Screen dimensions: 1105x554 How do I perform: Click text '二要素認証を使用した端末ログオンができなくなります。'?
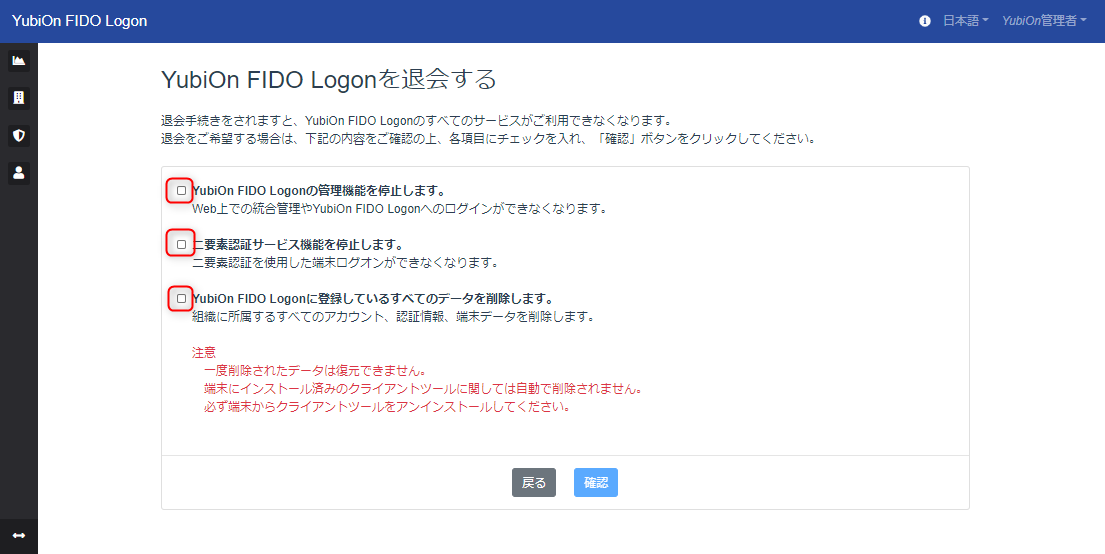[x=346, y=263]
